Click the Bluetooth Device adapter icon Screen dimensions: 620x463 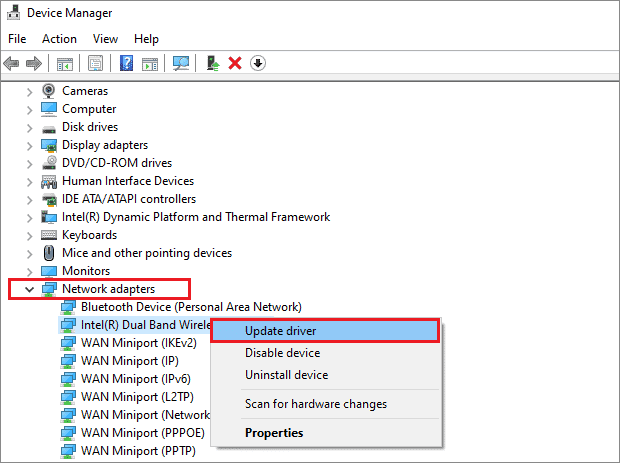tap(68, 307)
